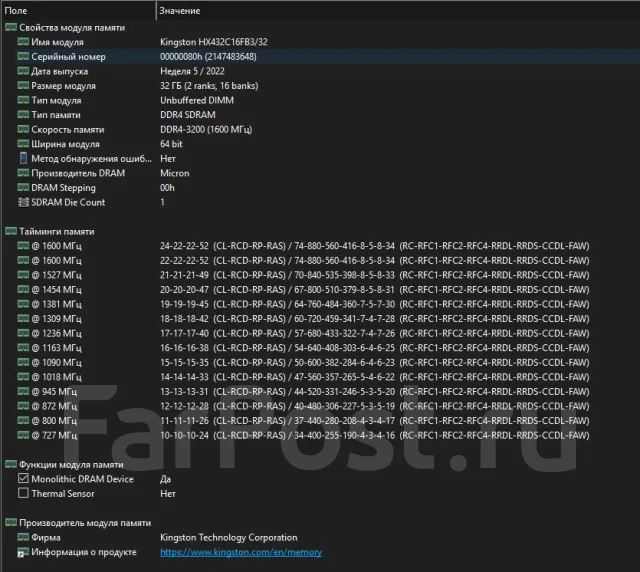Select the value 32 ГБ (2 ranks, 16 banks)

click(x=209, y=86)
